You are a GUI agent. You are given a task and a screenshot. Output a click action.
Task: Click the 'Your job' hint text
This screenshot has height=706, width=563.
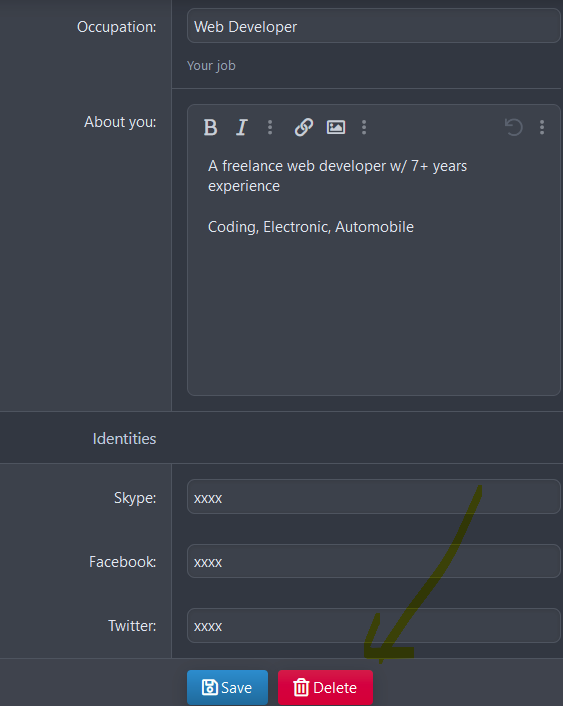(x=211, y=66)
